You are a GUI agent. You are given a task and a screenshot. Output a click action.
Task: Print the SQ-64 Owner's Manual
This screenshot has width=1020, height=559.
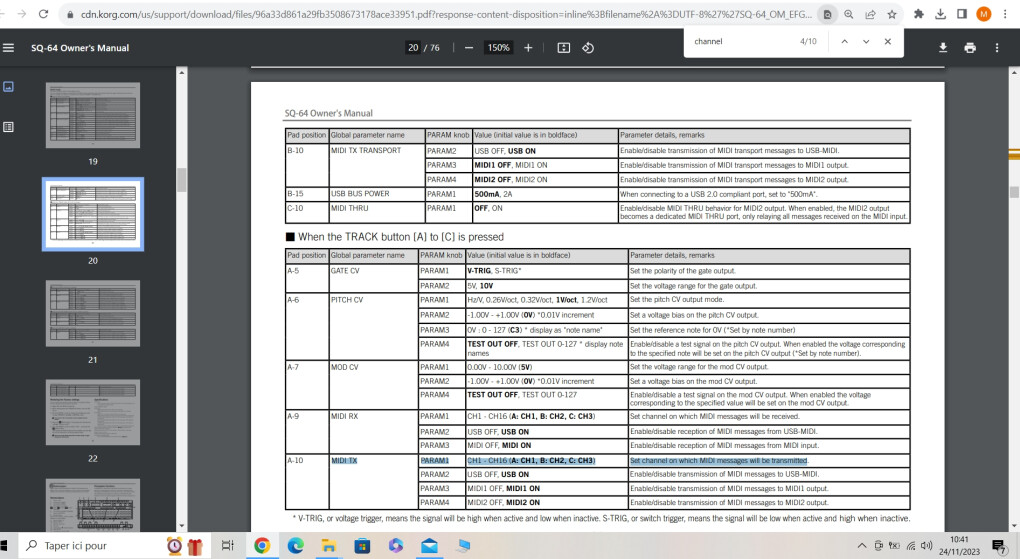click(x=970, y=48)
